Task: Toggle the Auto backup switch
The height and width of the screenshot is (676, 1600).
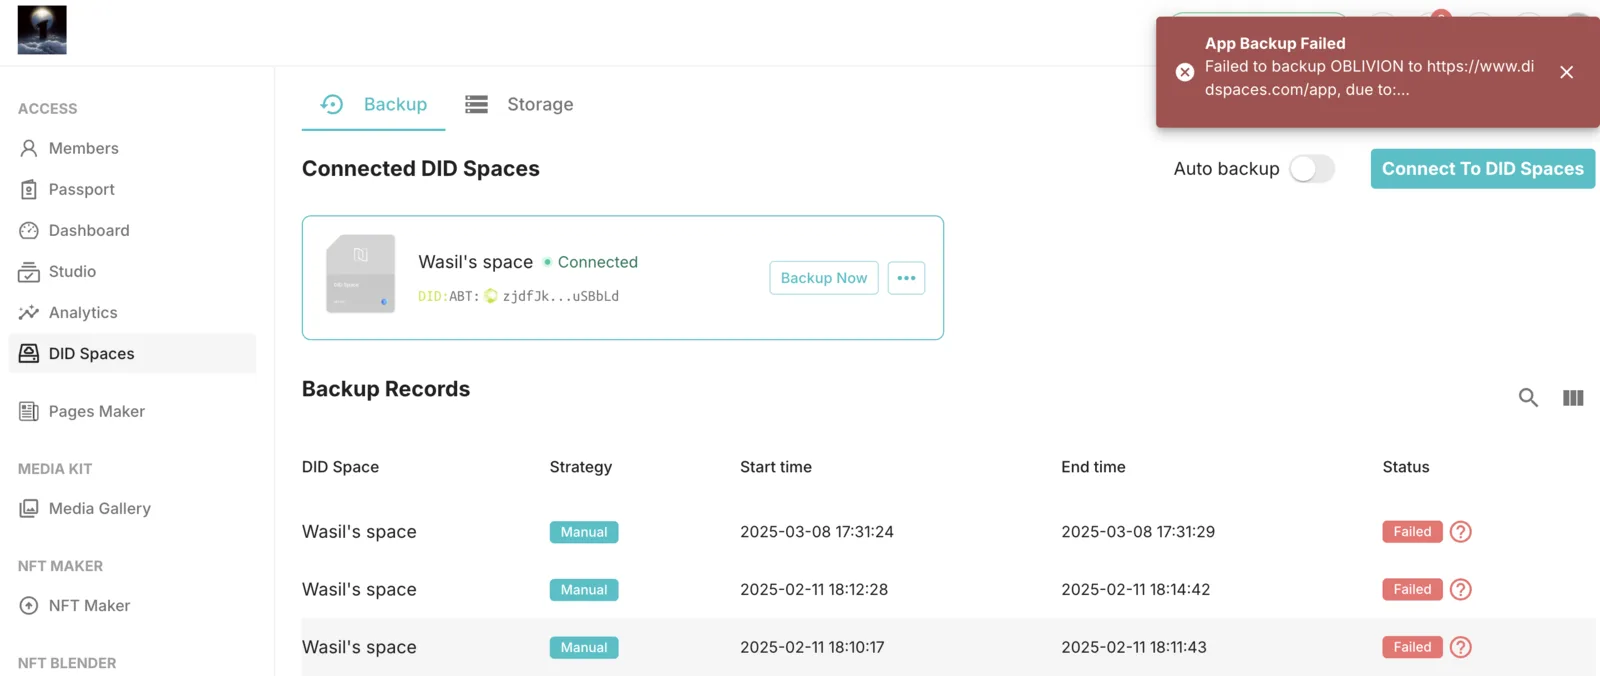Action: (1311, 168)
